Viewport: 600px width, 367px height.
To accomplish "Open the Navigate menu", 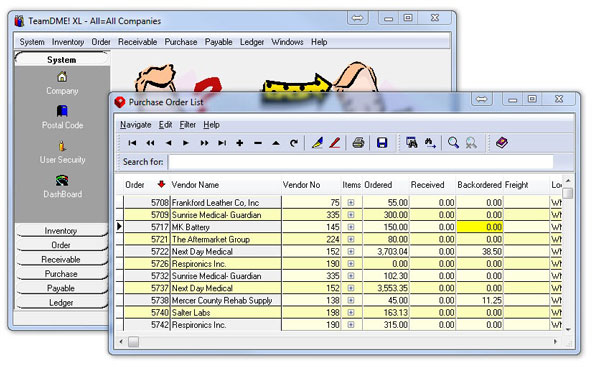I will (135, 125).
